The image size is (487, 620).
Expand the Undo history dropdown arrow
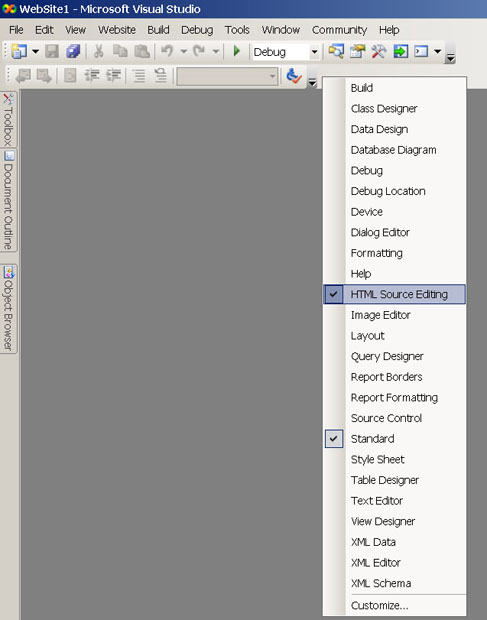click(183, 51)
